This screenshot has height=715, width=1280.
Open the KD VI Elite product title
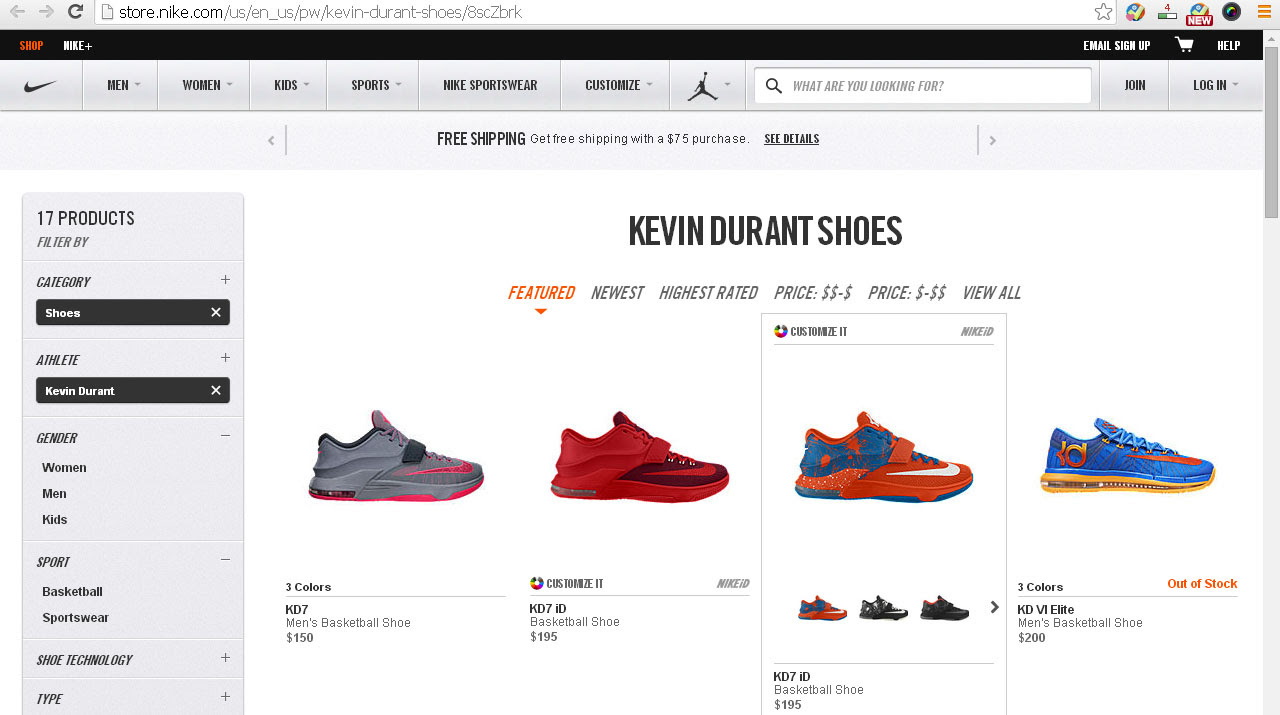coord(1046,609)
